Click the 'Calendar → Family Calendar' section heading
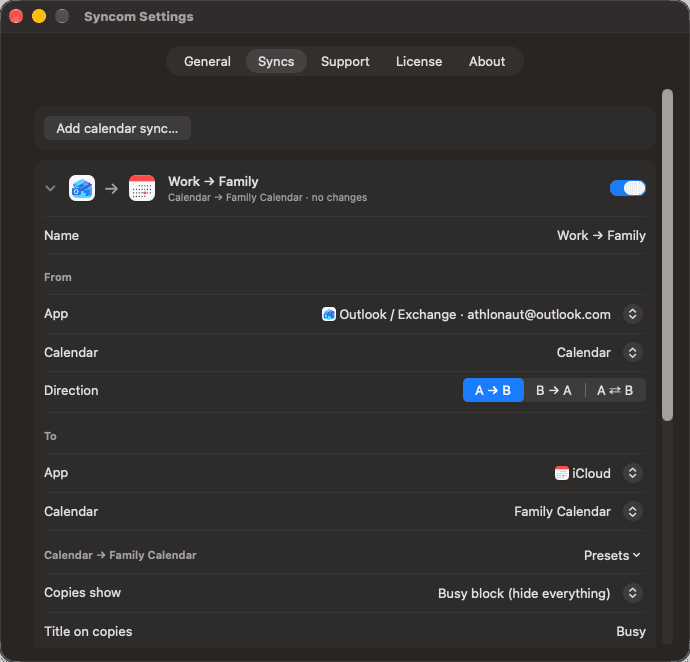Image resolution: width=690 pixels, height=662 pixels. [120, 555]
